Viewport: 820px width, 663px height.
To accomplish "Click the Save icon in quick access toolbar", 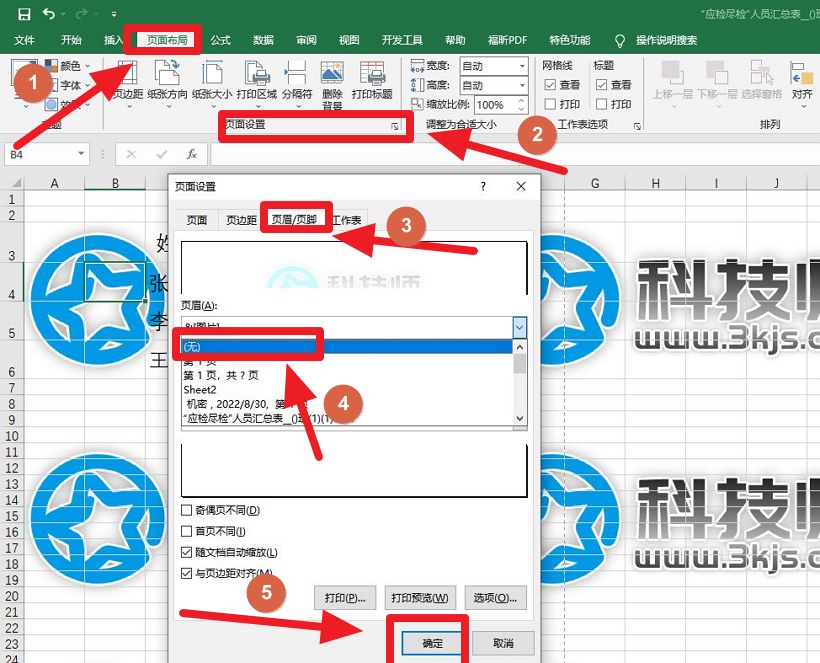I will (x=24, y=14).
